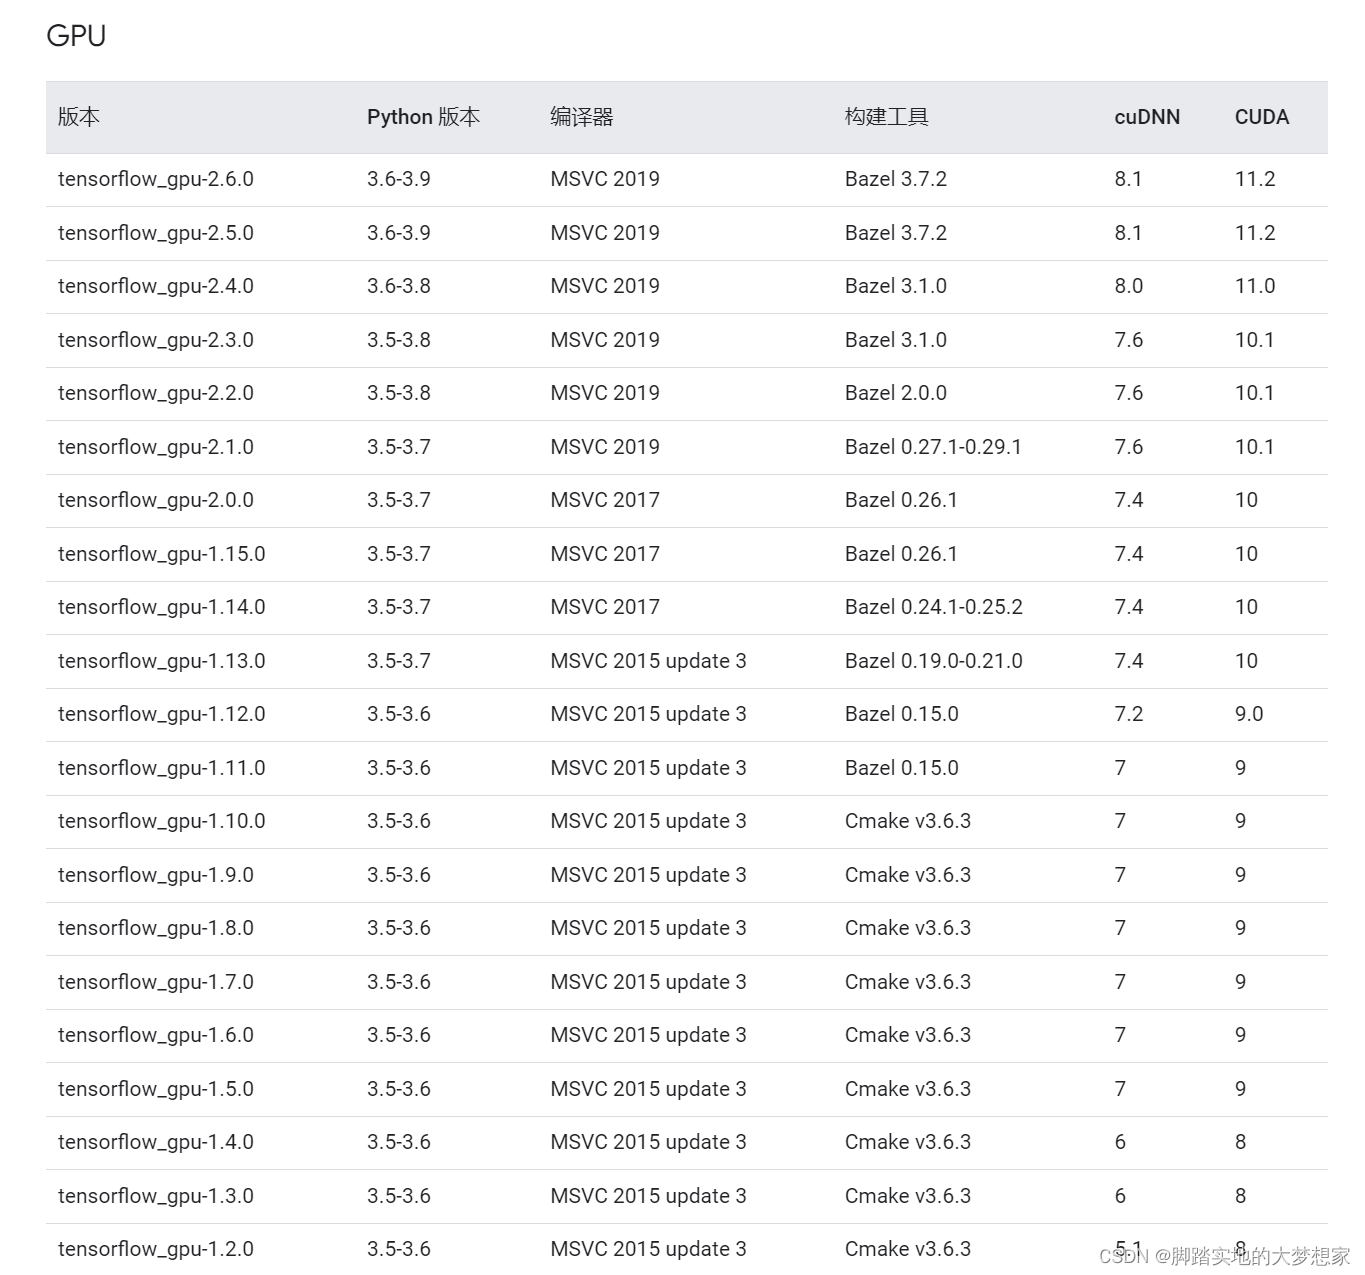This screenshot has width=1365, height=1275.
Task: Select the tensorflow_gpu-2.3.0 cell
Action: pos(156,340)
